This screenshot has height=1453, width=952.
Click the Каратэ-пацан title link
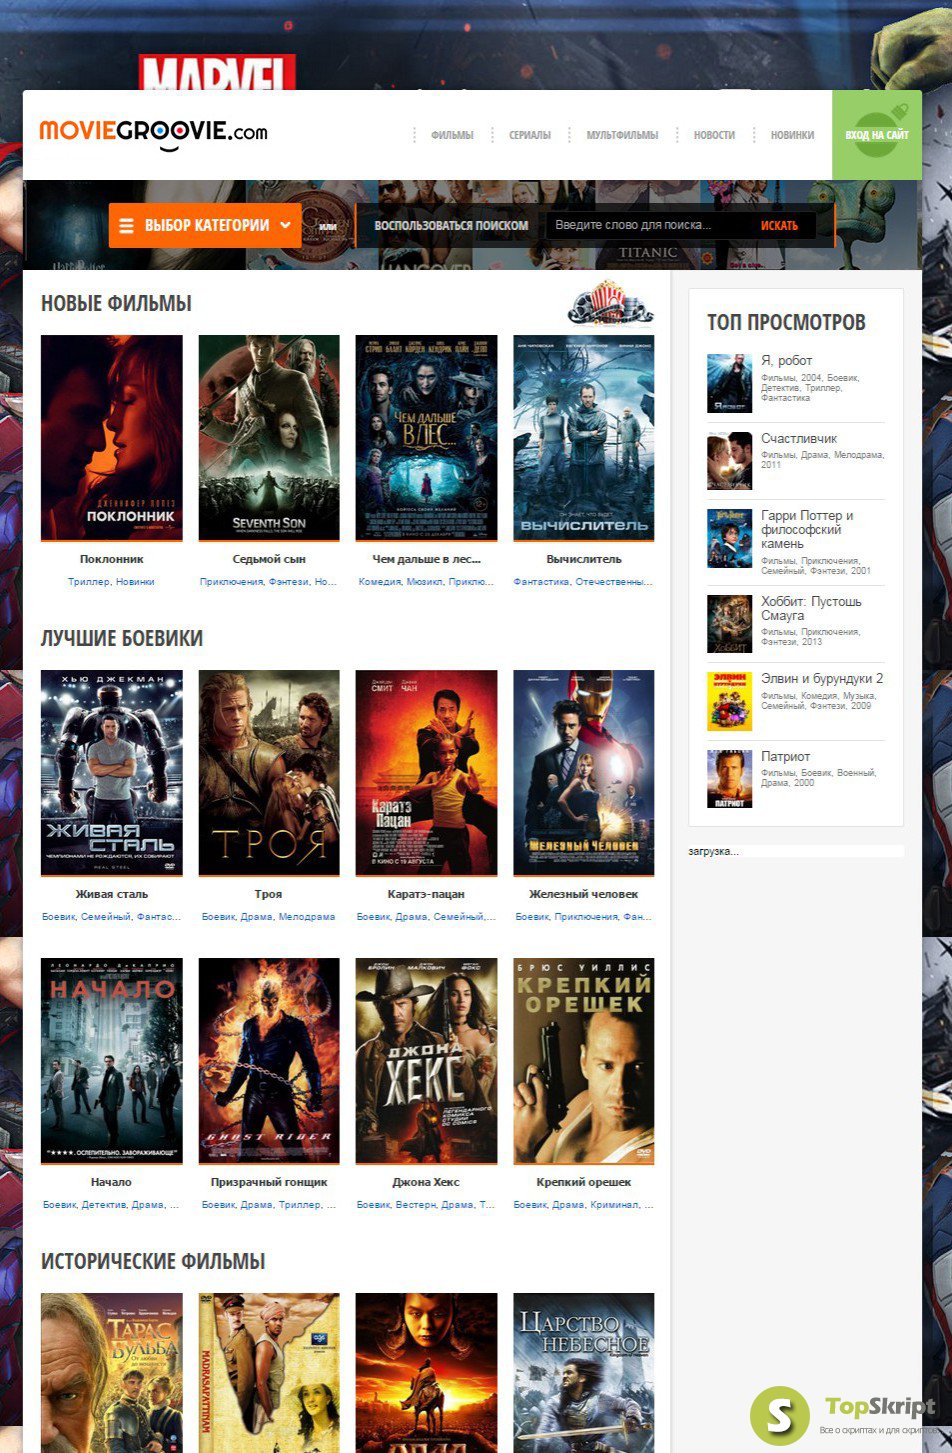point(426,894)
